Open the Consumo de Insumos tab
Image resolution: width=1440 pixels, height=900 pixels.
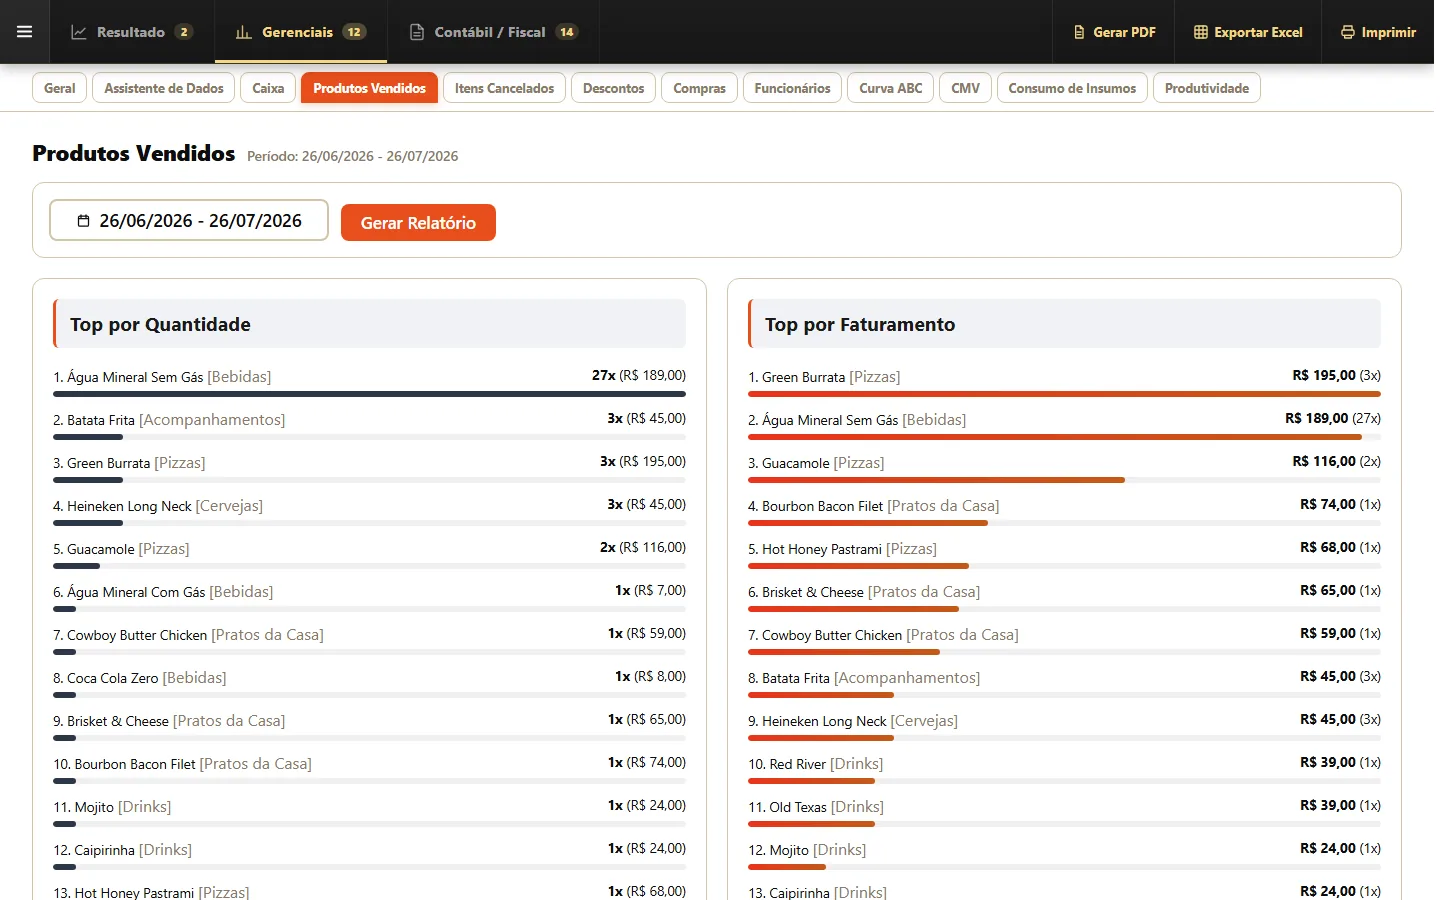[1072, 88]
